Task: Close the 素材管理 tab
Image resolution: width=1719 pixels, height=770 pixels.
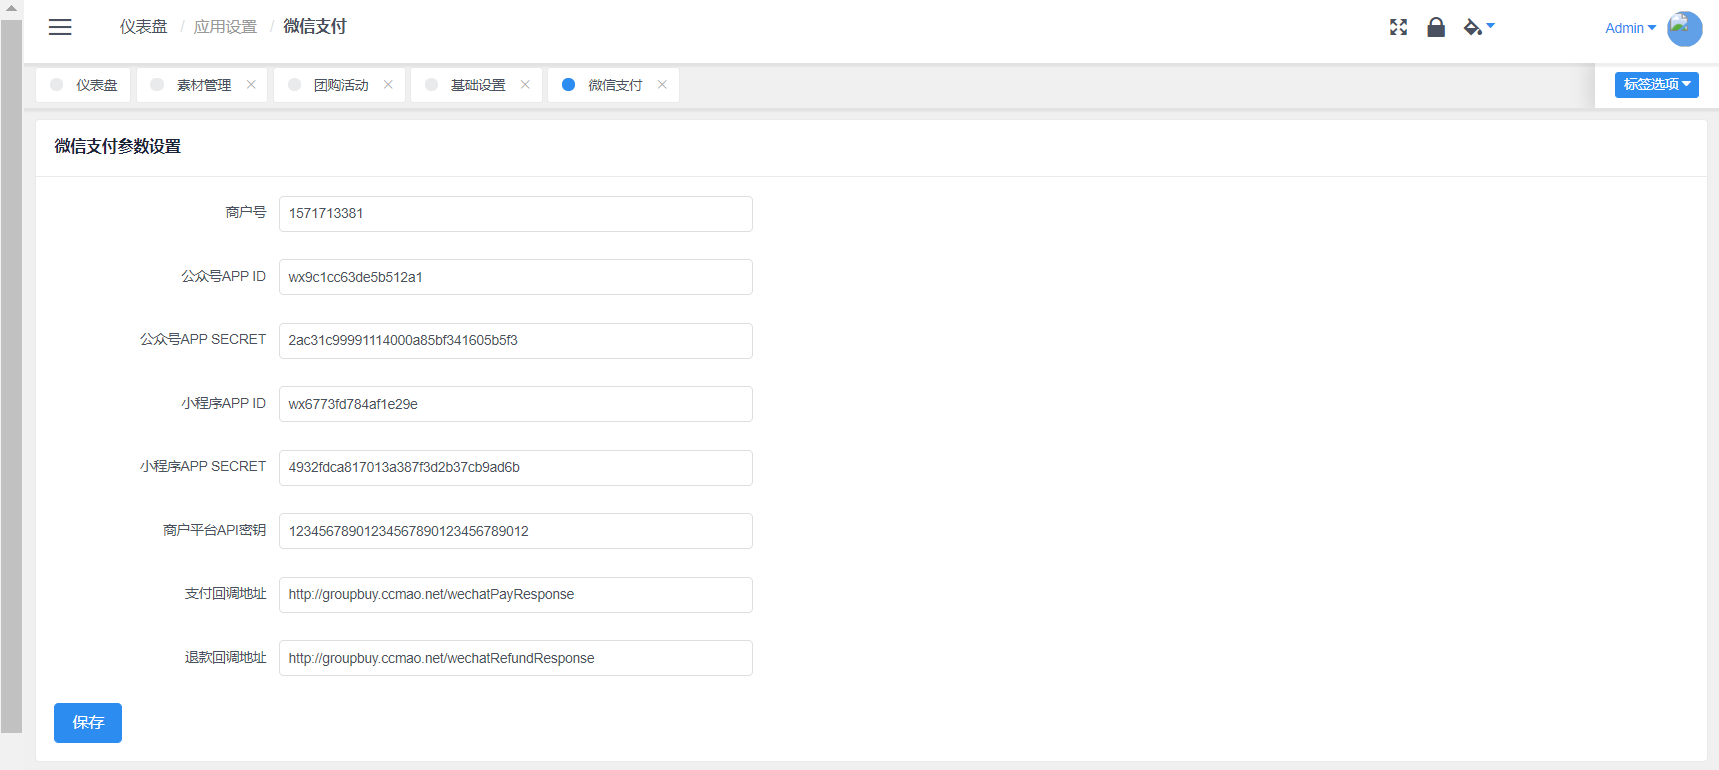Action: tap(251, 85)
